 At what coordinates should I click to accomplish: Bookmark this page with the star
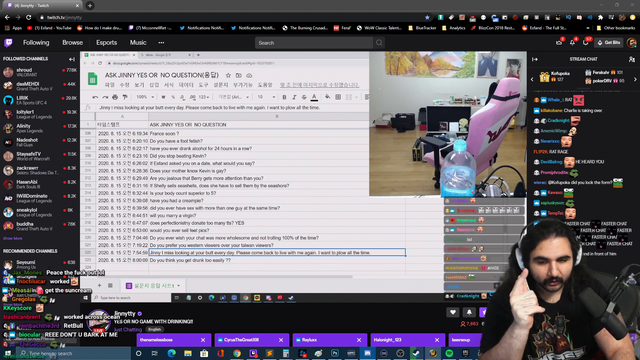tap(427, 18)
